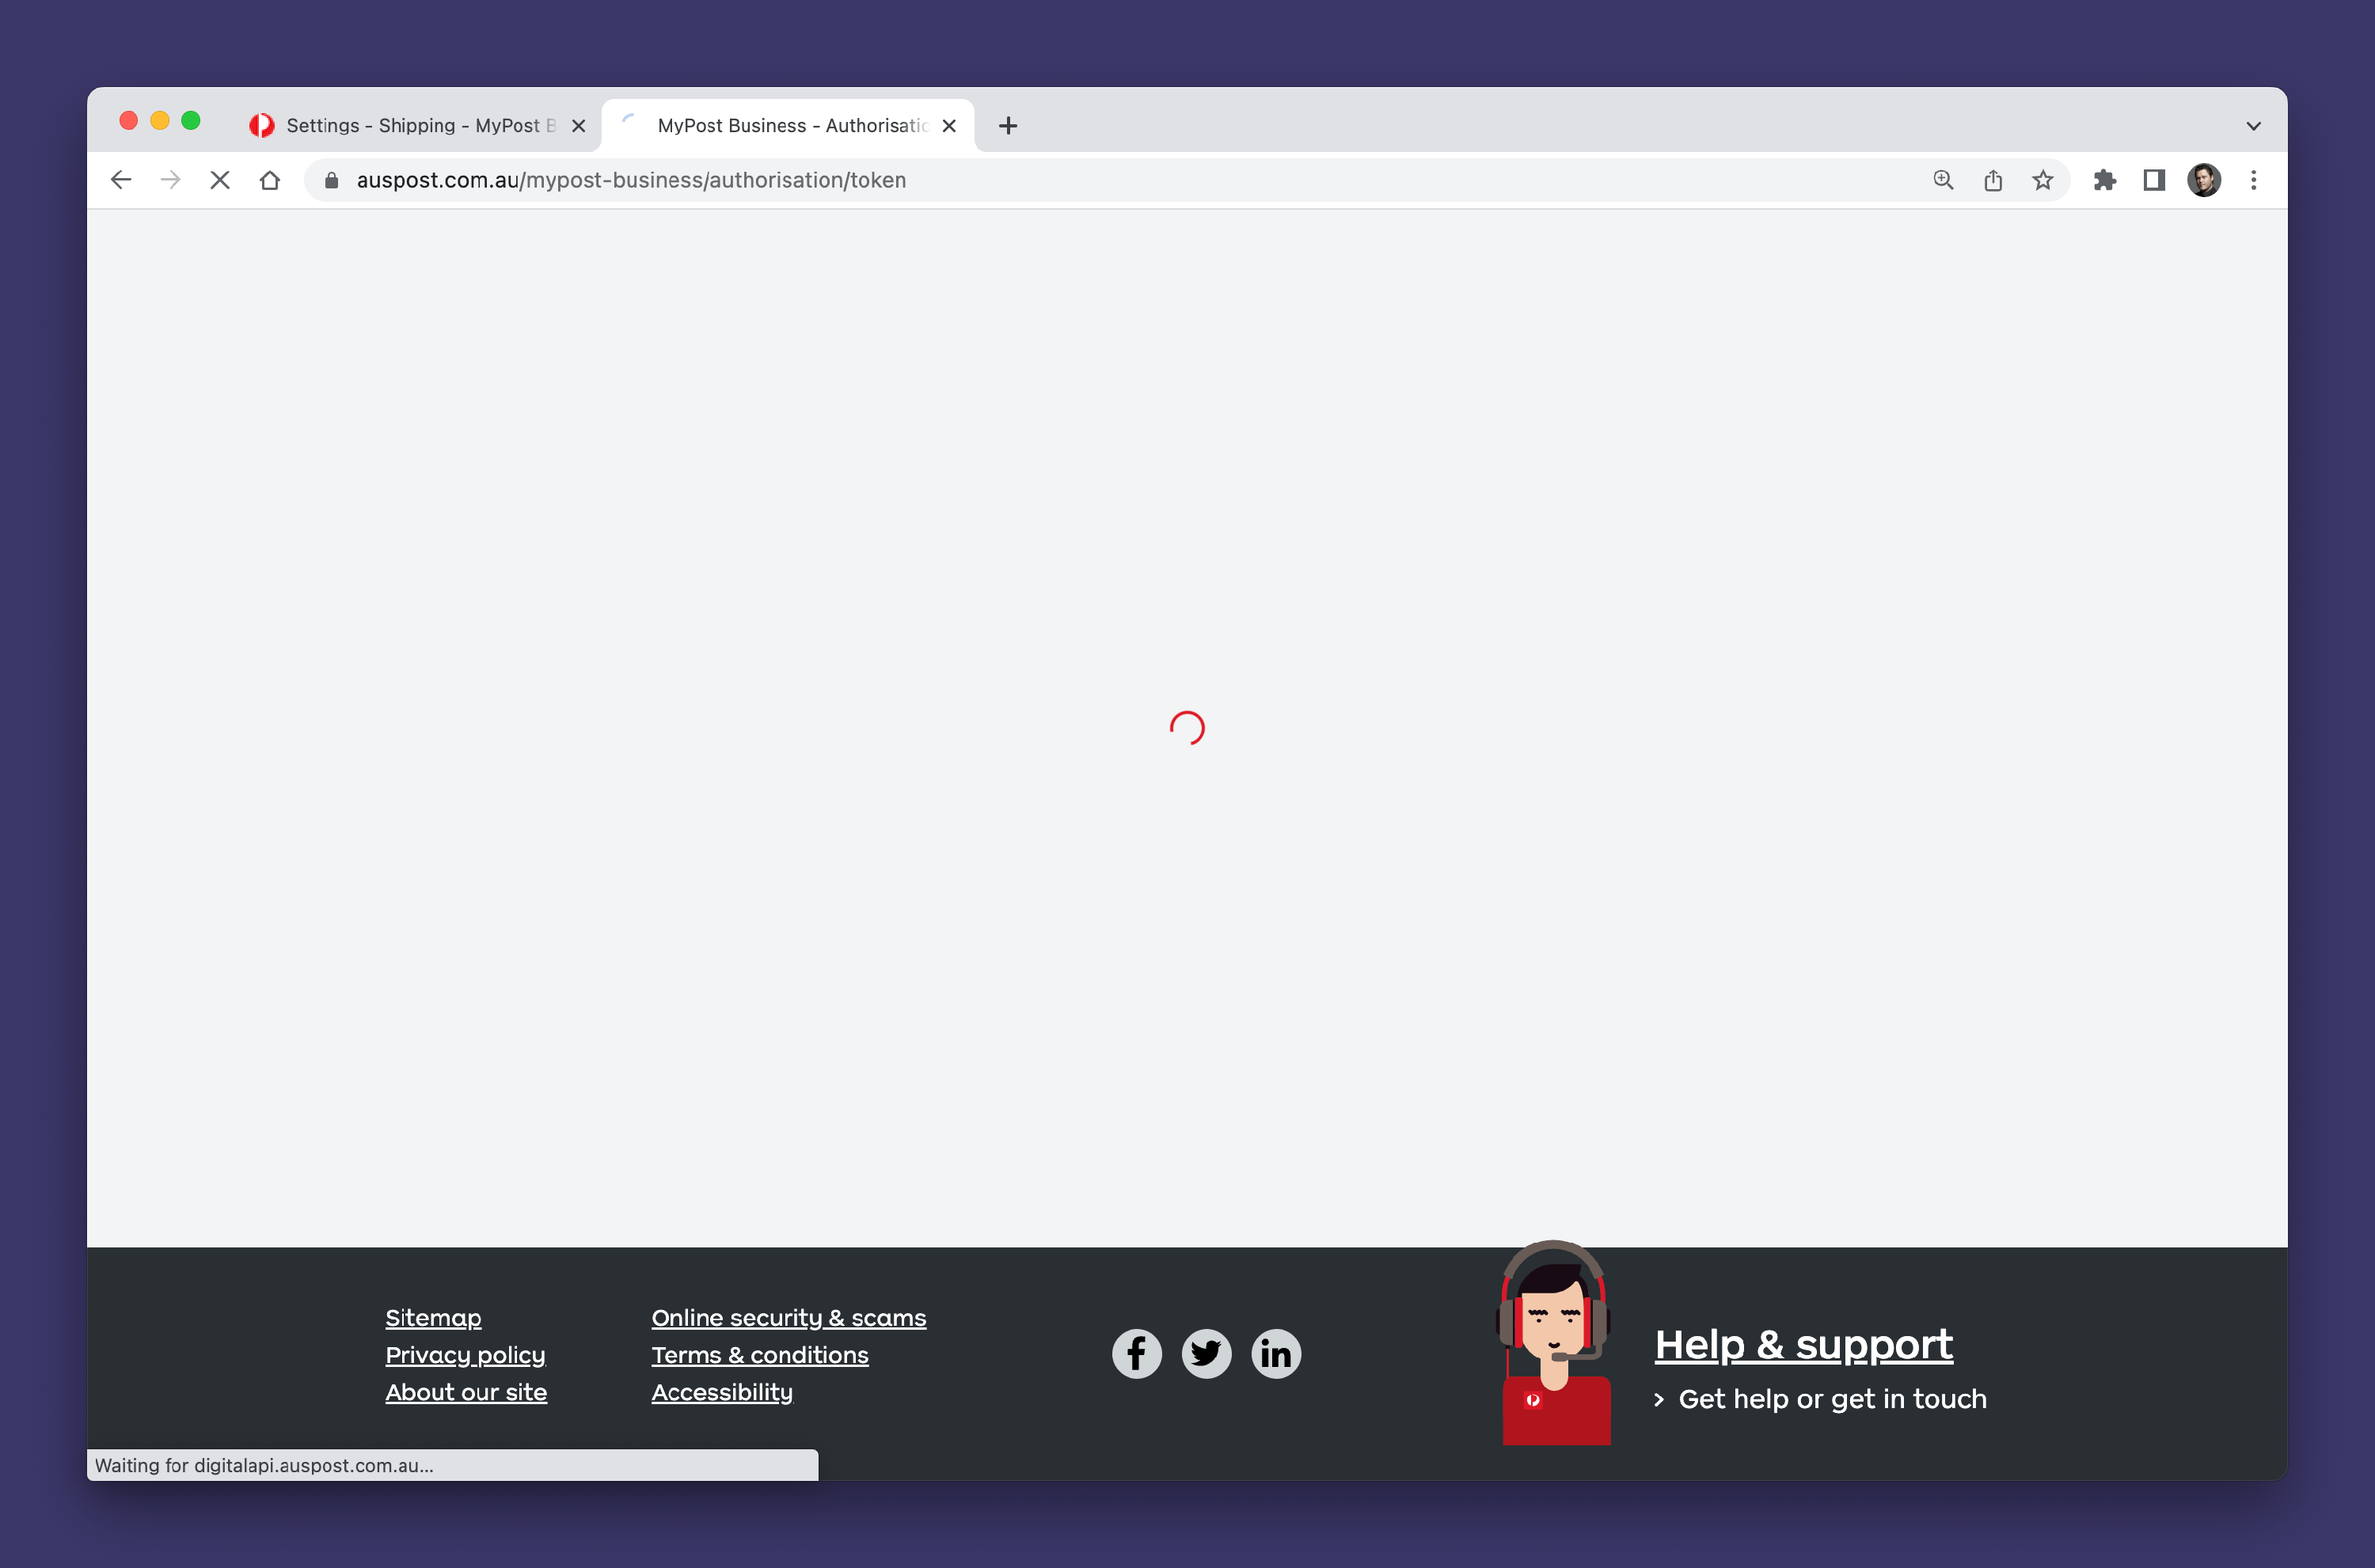Click the share page icon
This screenshot has width=2375, height=1568.
(x=1993, y=180)
